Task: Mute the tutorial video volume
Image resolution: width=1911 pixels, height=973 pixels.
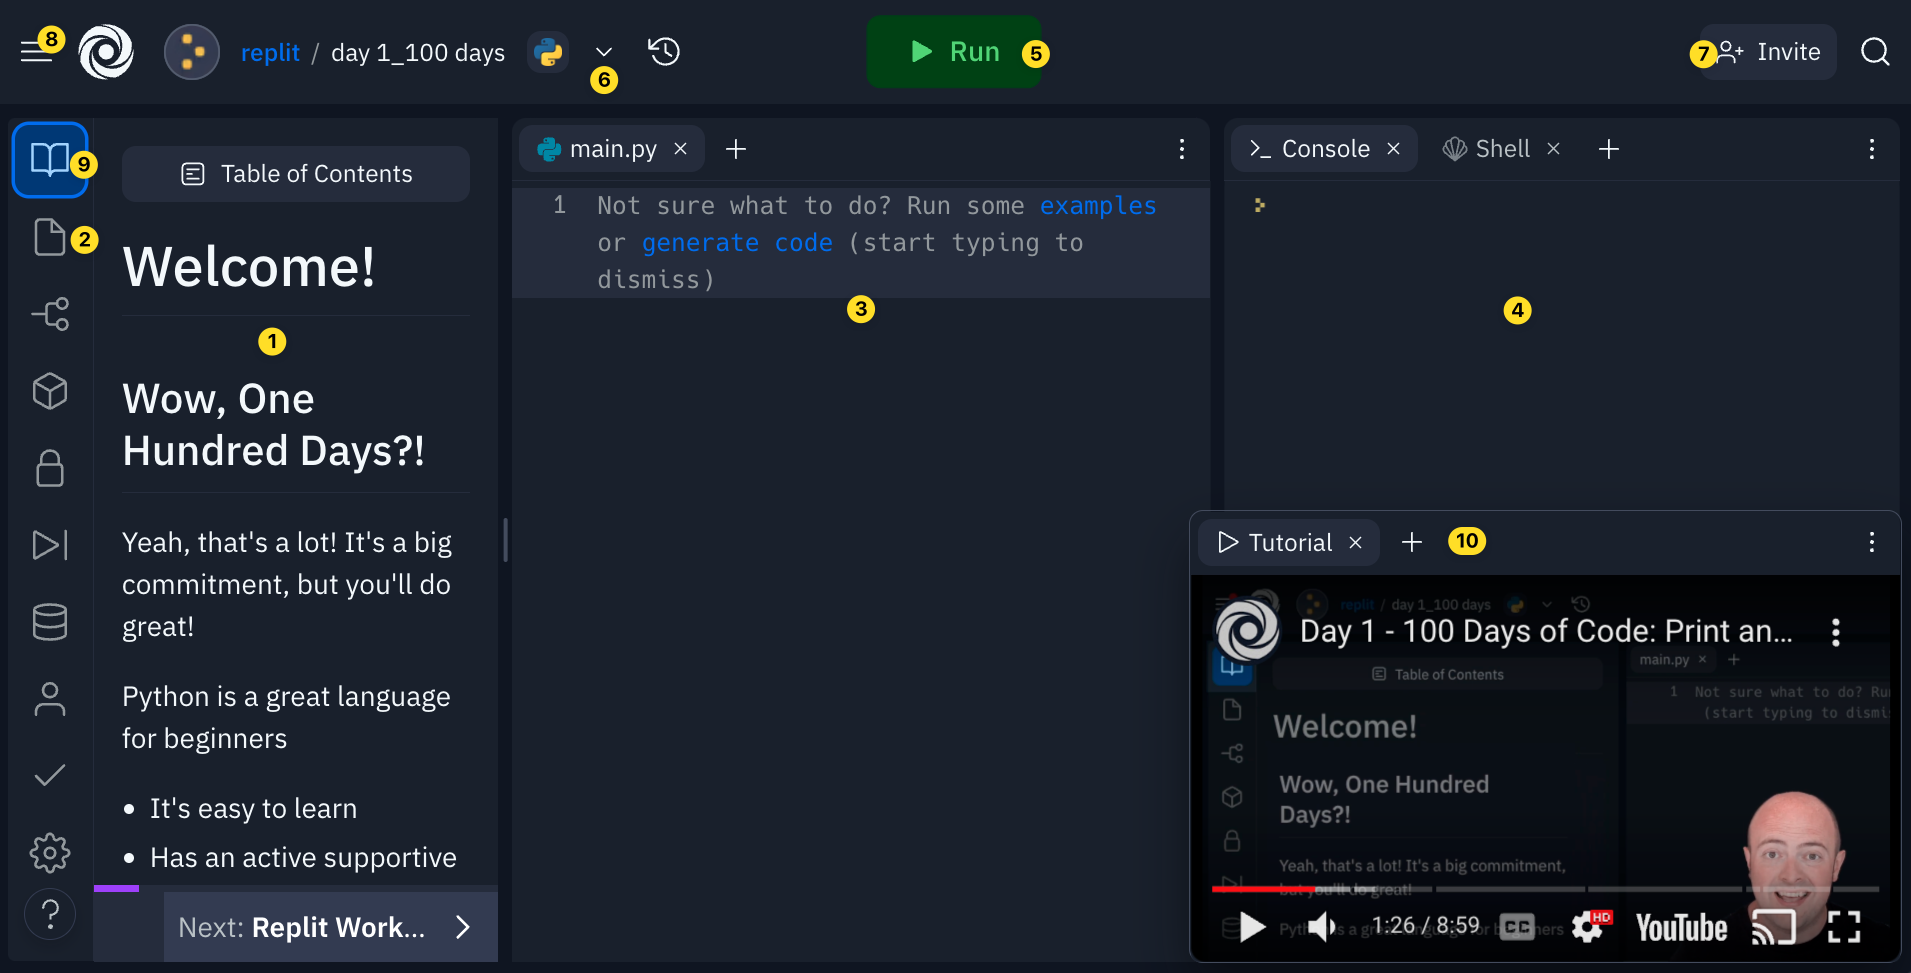Action: tap(1322, 927)
